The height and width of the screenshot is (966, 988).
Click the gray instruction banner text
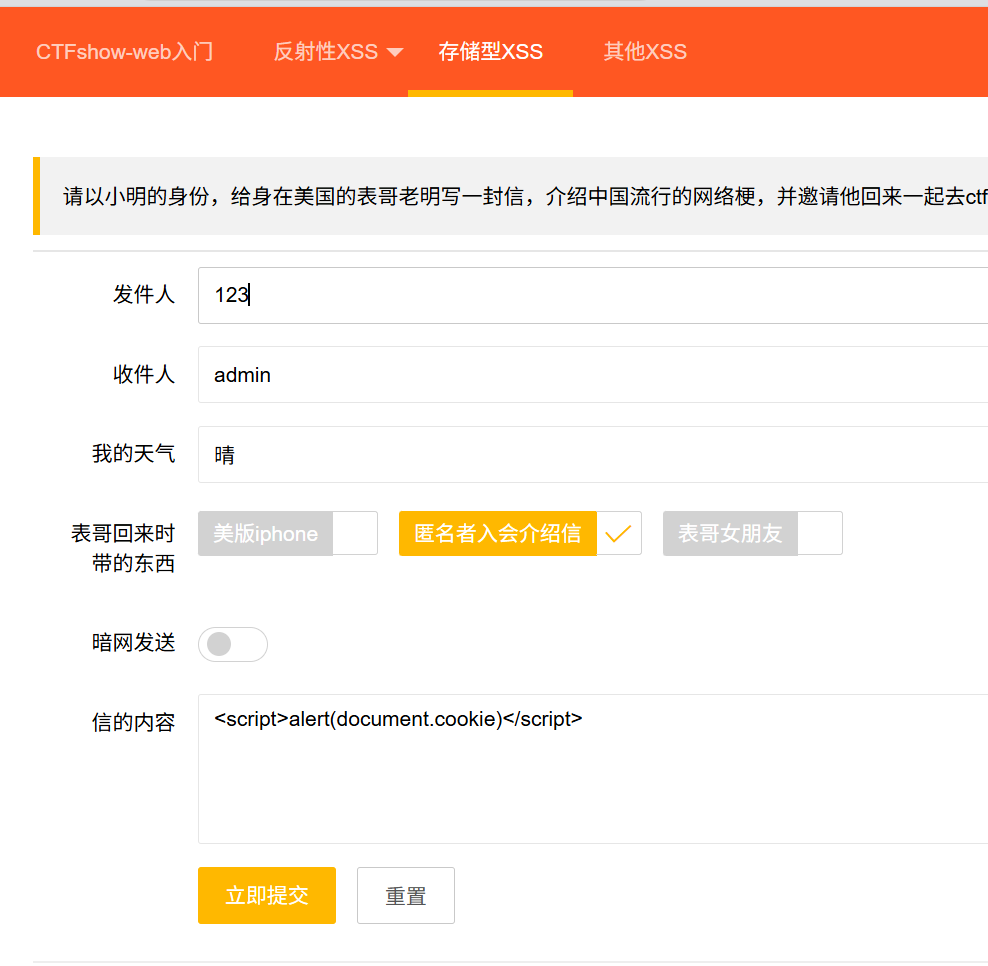point(520,196)
